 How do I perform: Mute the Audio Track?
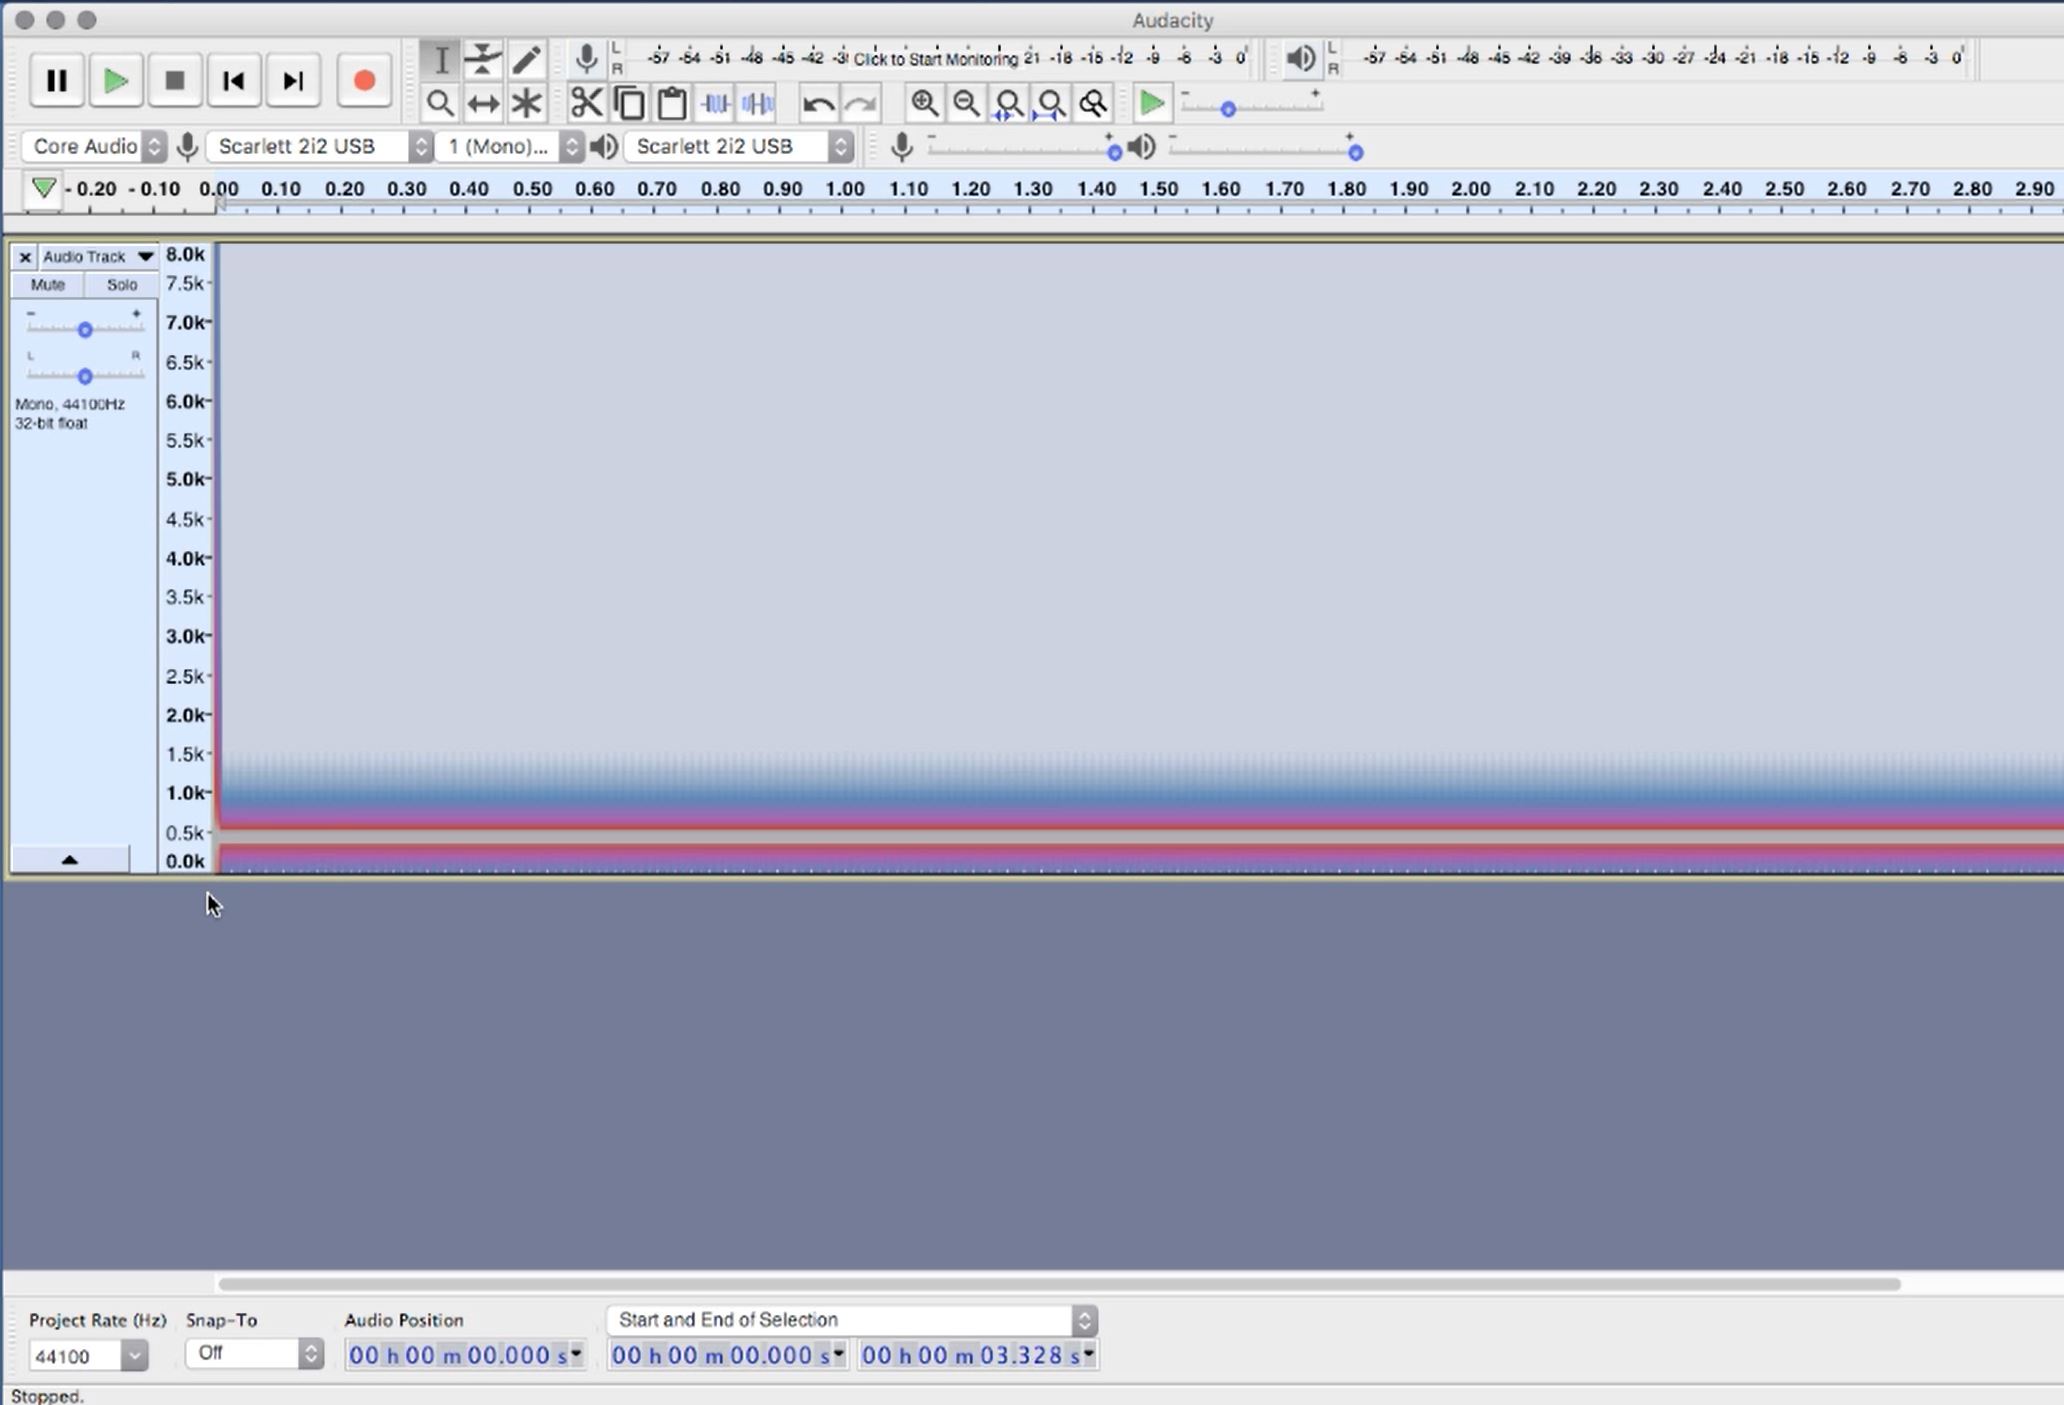(46, 285)
